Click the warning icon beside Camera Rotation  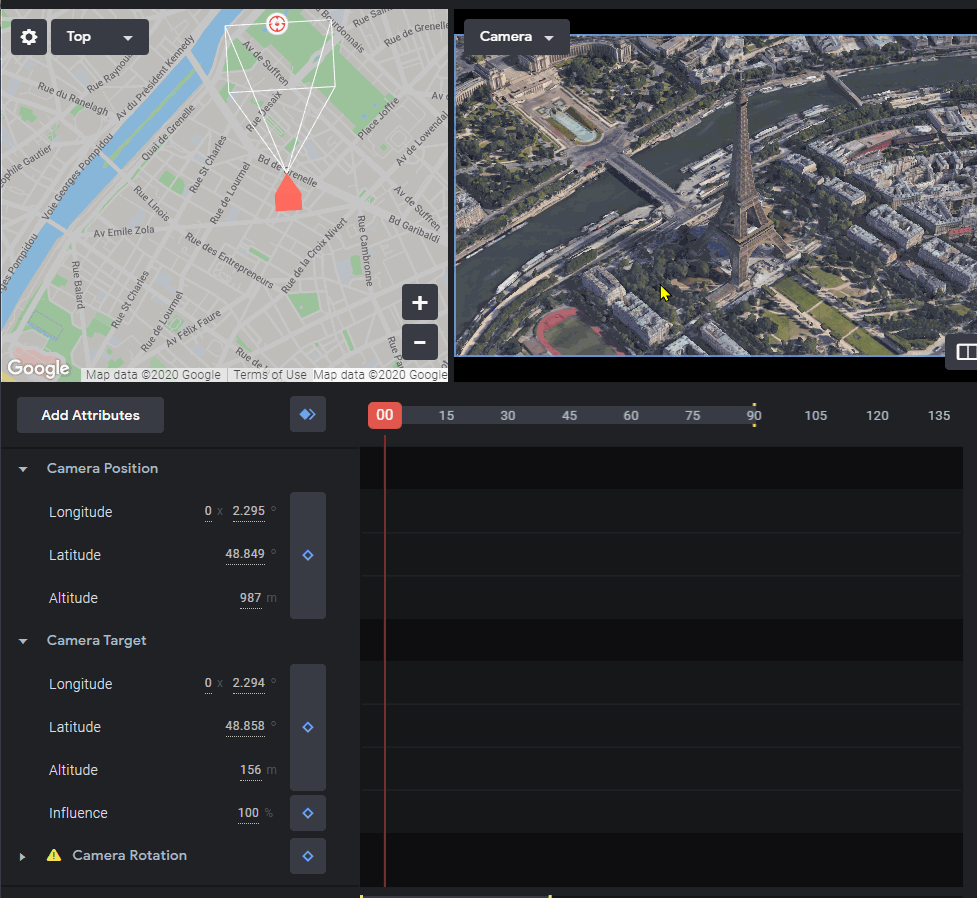point(54,855)
